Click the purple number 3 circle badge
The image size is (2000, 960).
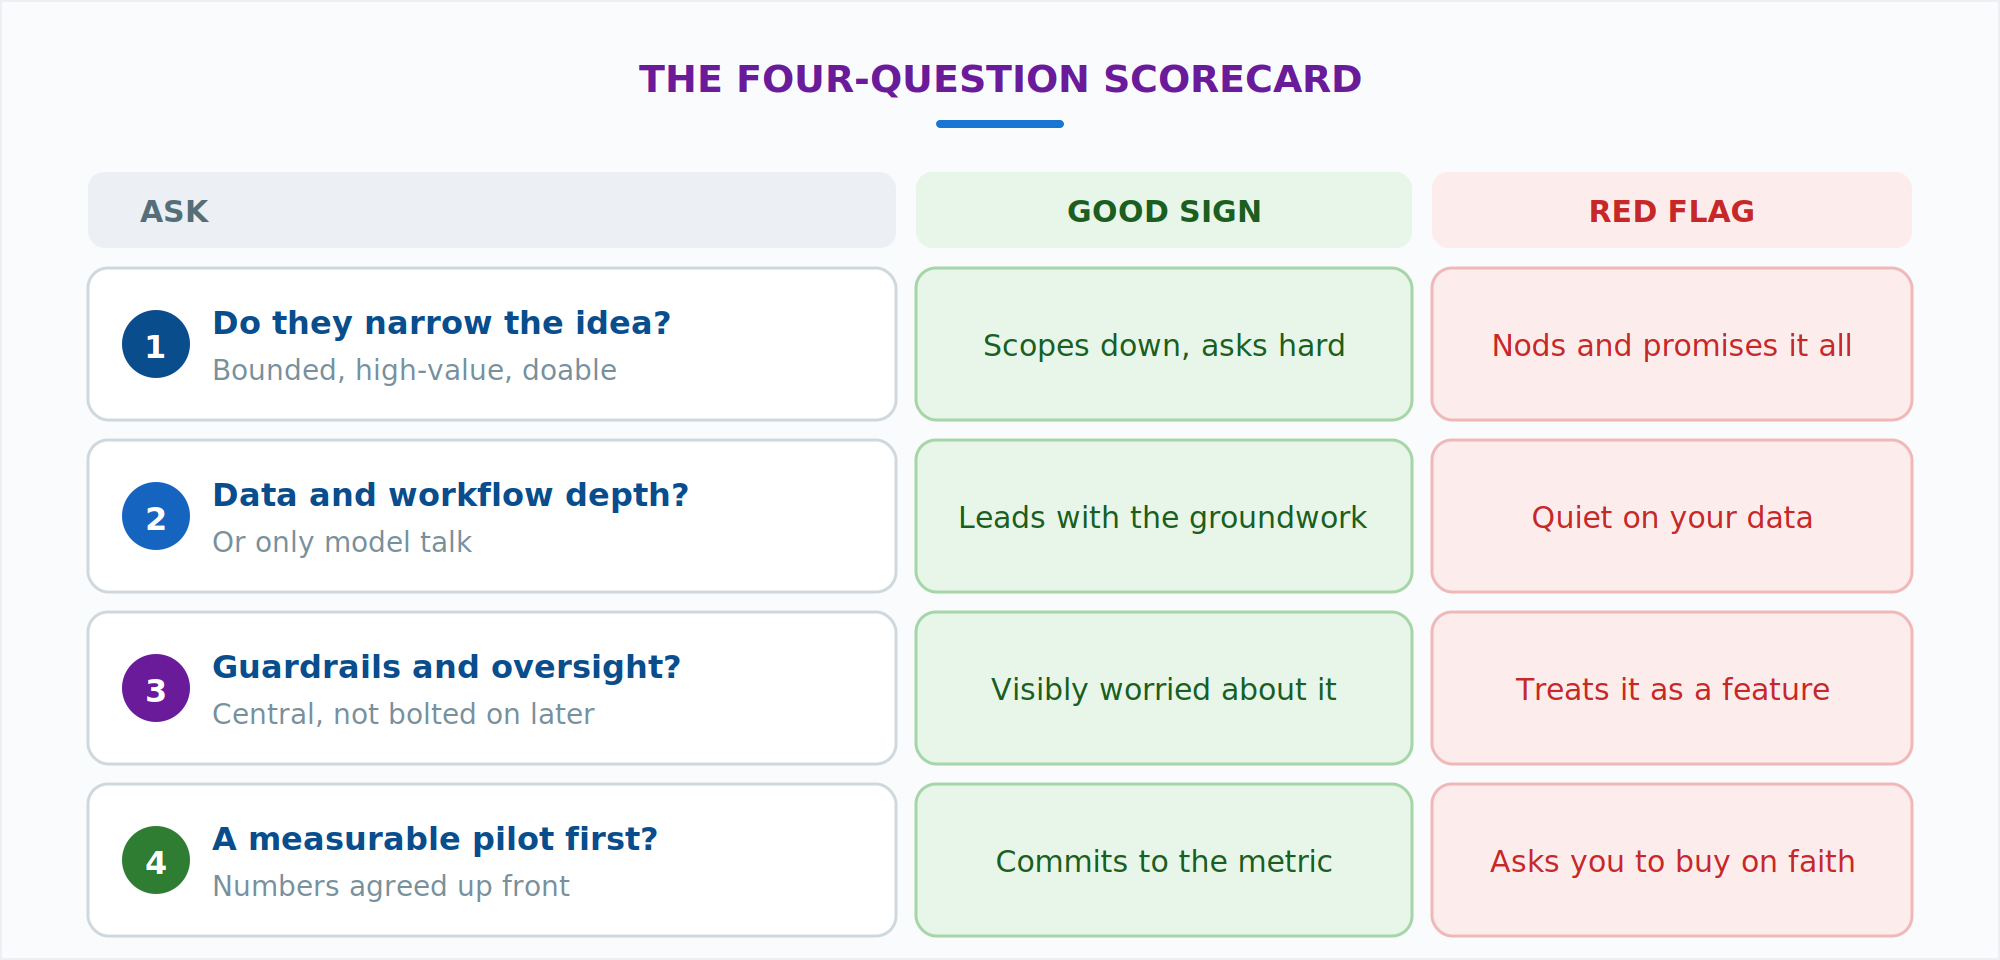click(156, 688)
